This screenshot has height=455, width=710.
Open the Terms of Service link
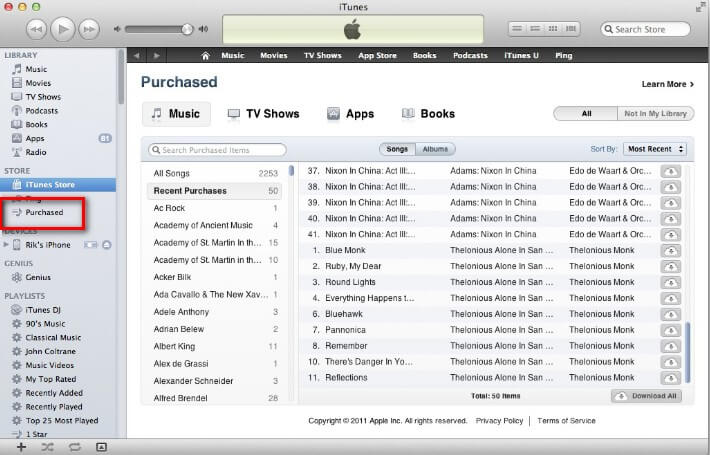point(566,421)
